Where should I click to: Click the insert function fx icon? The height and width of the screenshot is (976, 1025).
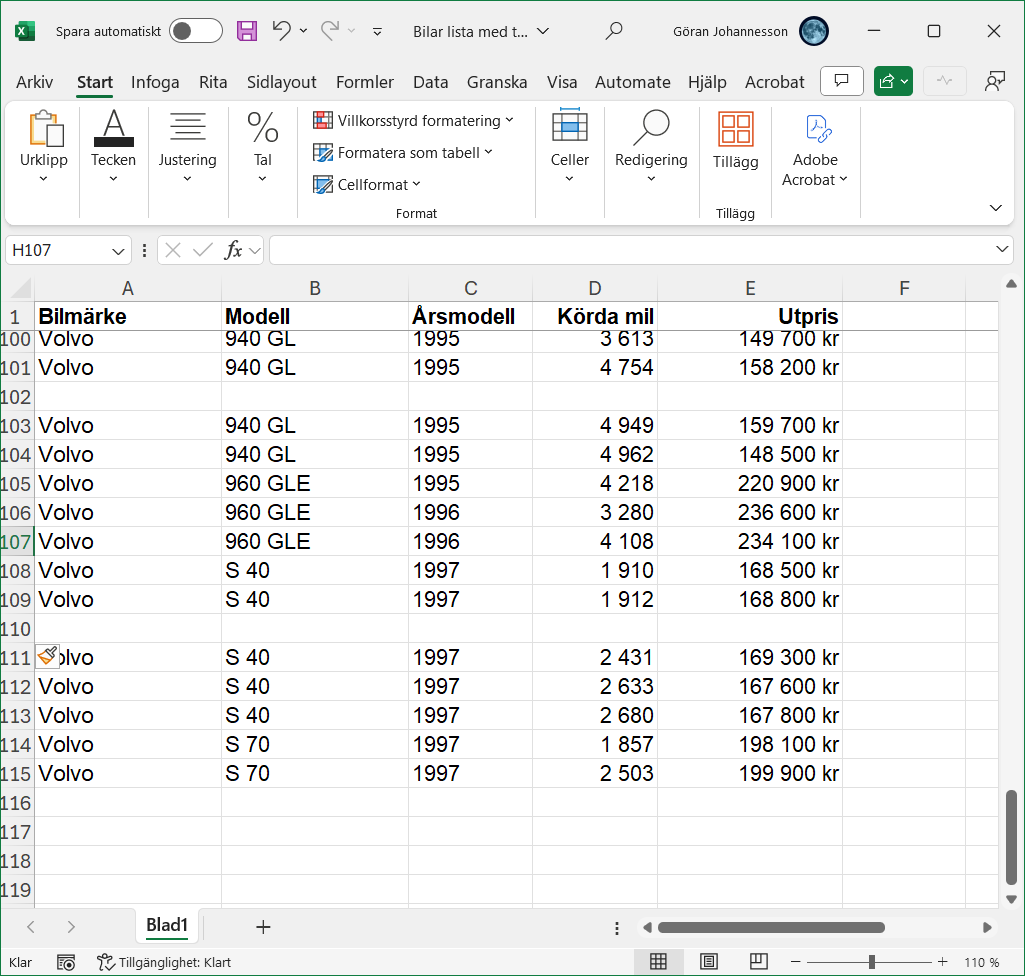point(233,250)
